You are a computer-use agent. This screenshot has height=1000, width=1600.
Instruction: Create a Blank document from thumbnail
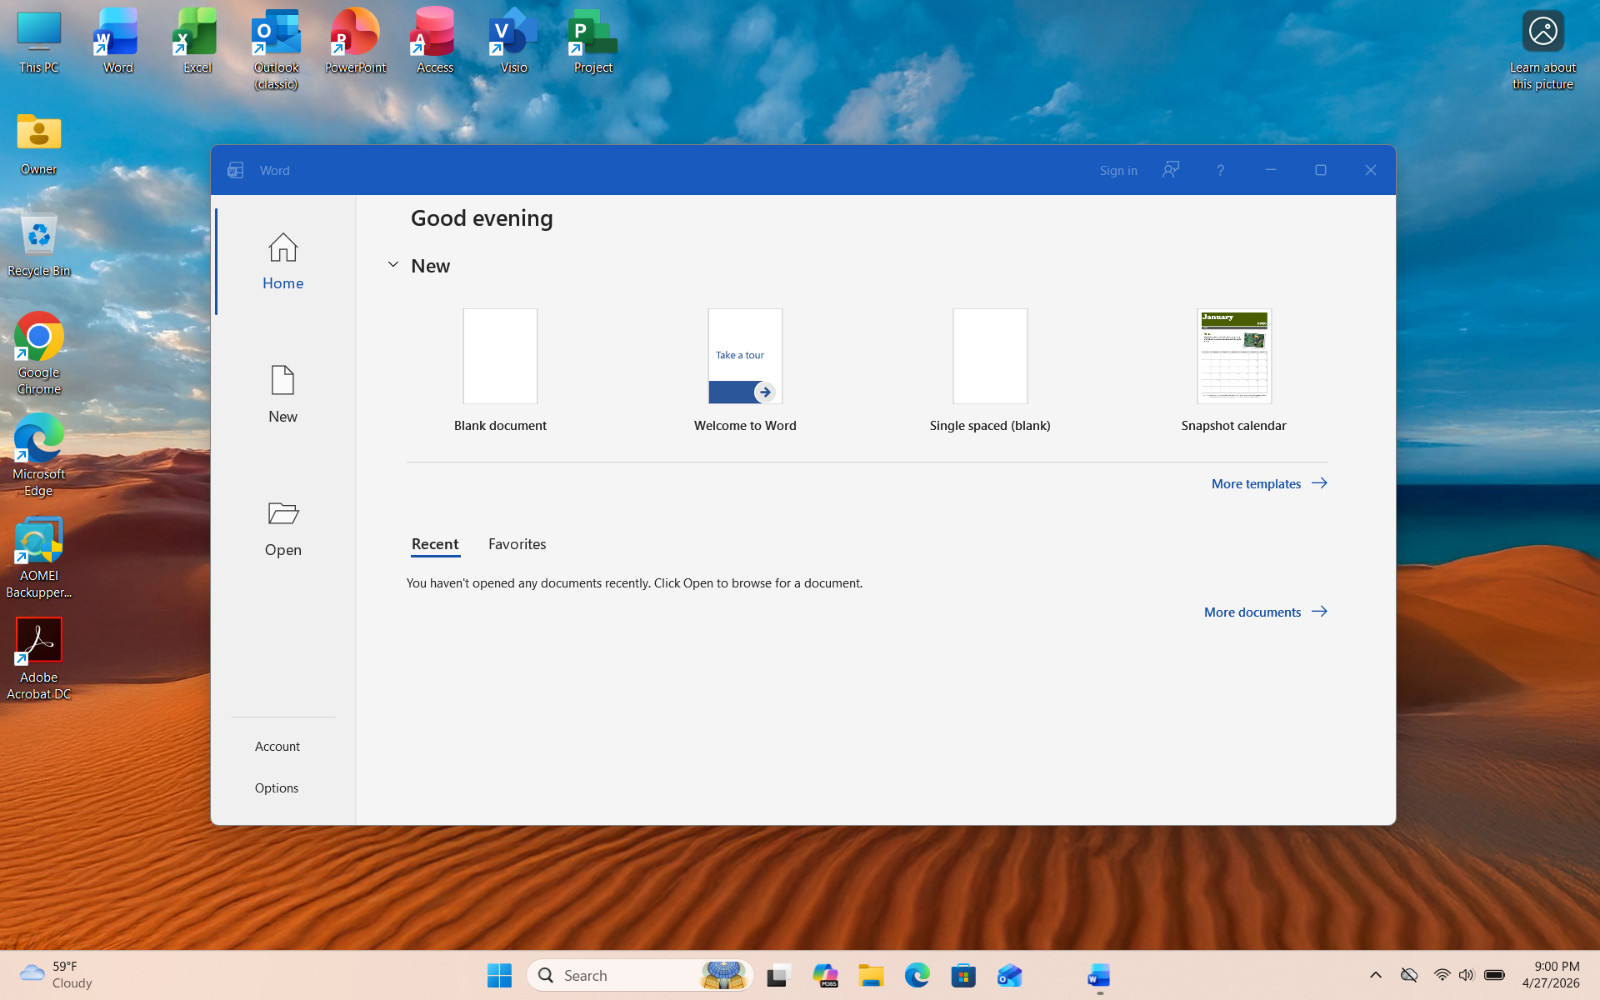[x=500, y=356]
